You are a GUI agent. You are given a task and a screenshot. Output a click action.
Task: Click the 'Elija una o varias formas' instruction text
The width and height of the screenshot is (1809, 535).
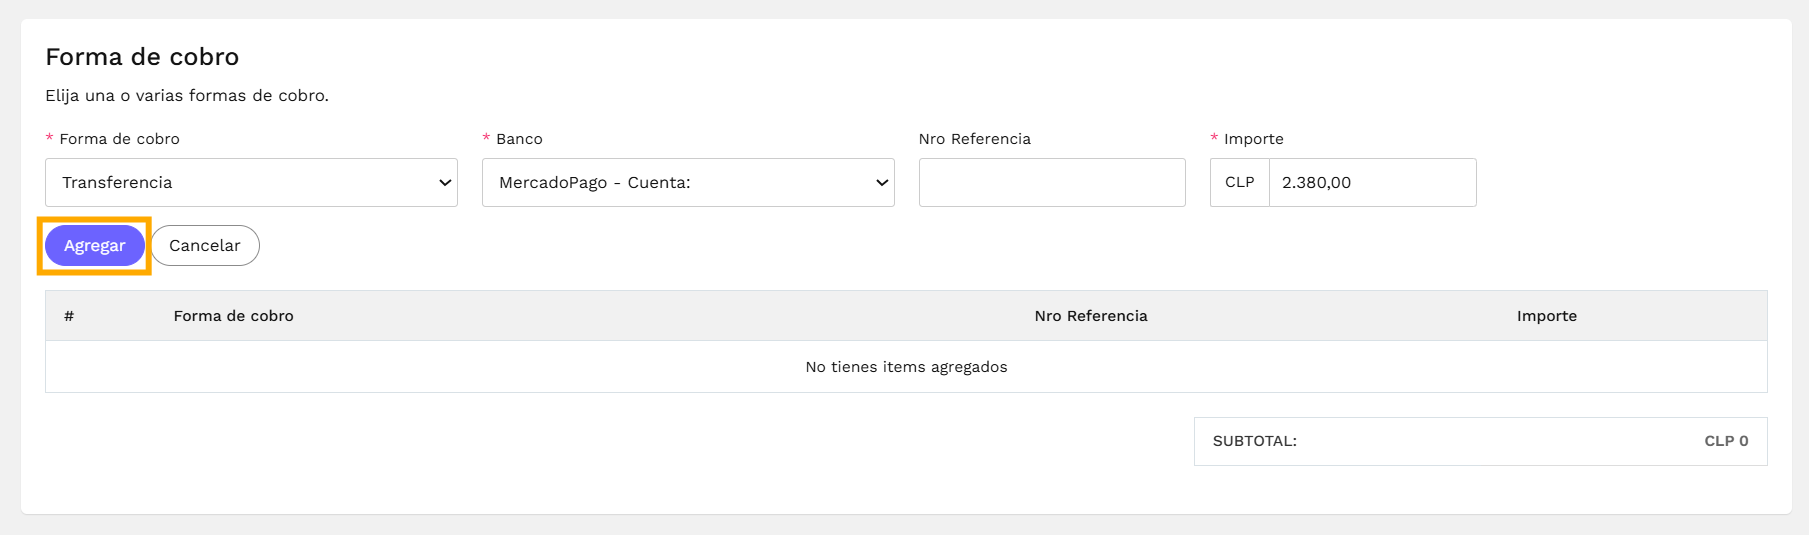(x=187, y=96)
